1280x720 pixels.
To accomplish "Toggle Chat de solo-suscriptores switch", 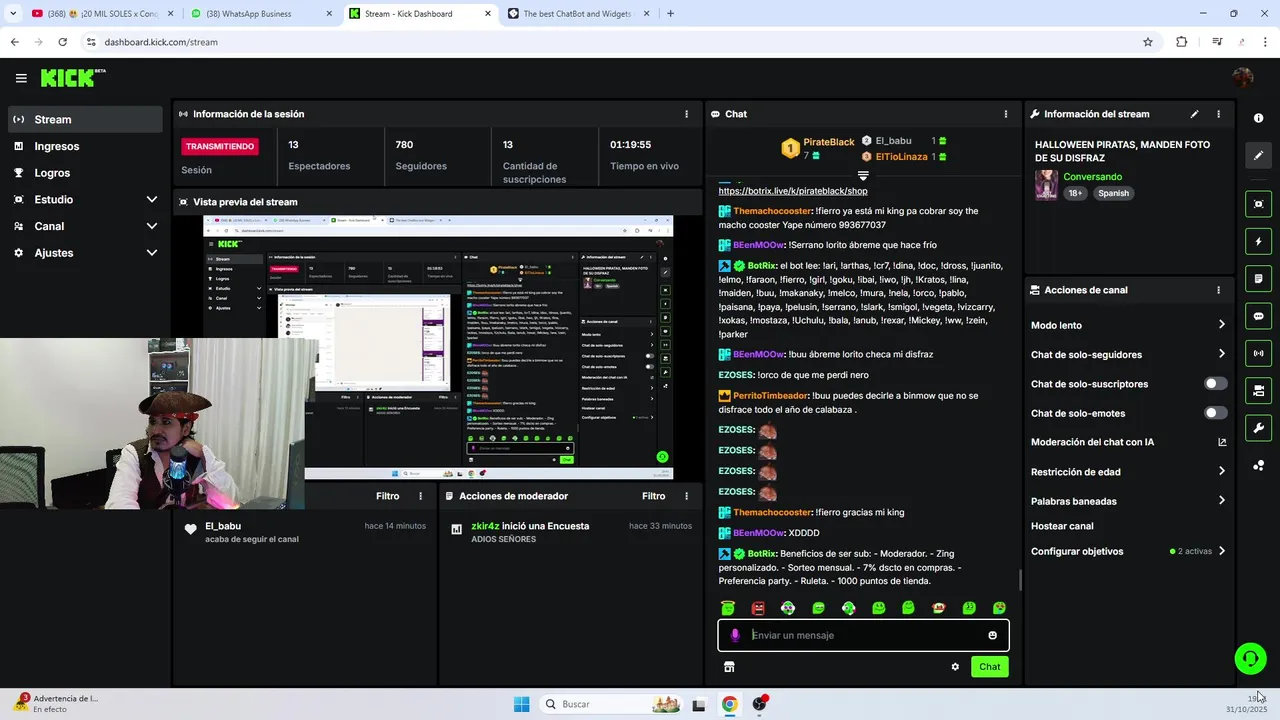I will 1215,384.
